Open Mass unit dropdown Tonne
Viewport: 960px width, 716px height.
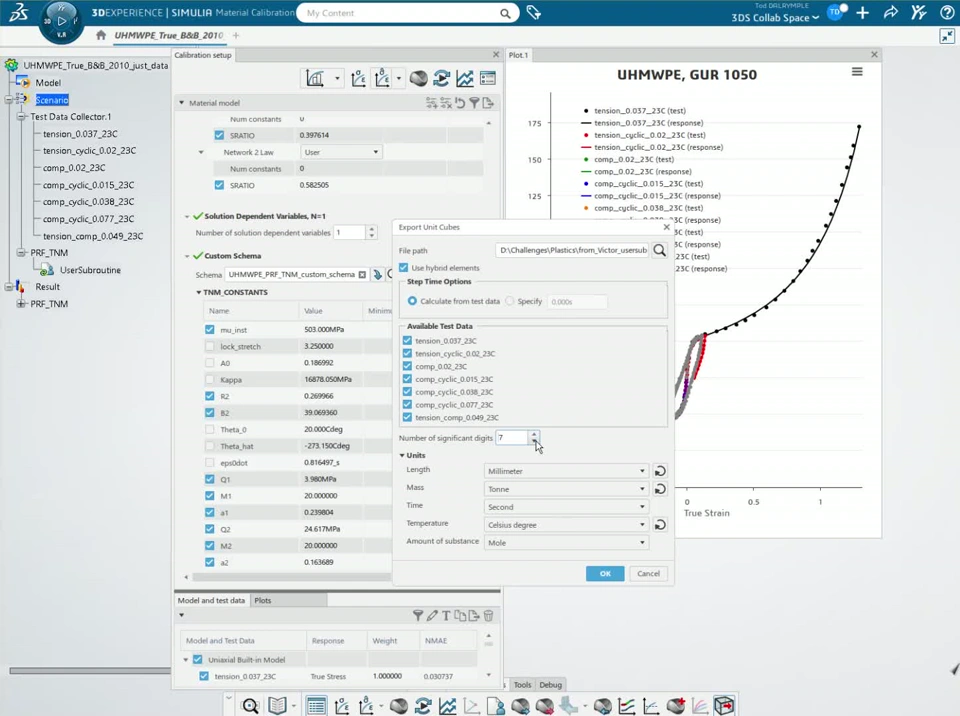tap(566, 489)
